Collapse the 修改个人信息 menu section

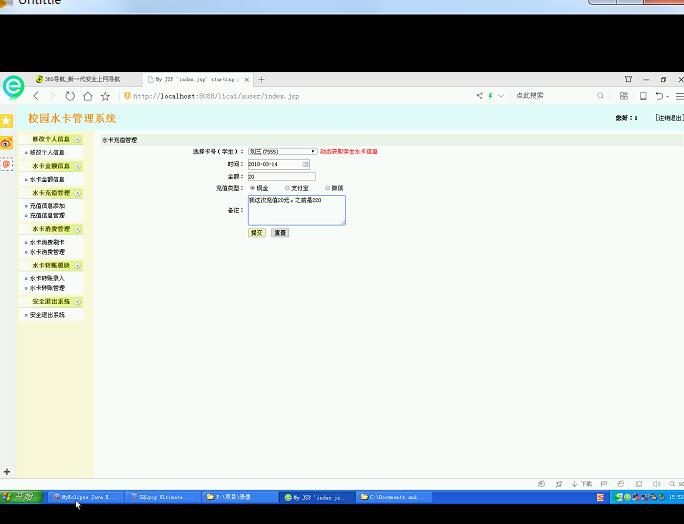coord(78,139)
